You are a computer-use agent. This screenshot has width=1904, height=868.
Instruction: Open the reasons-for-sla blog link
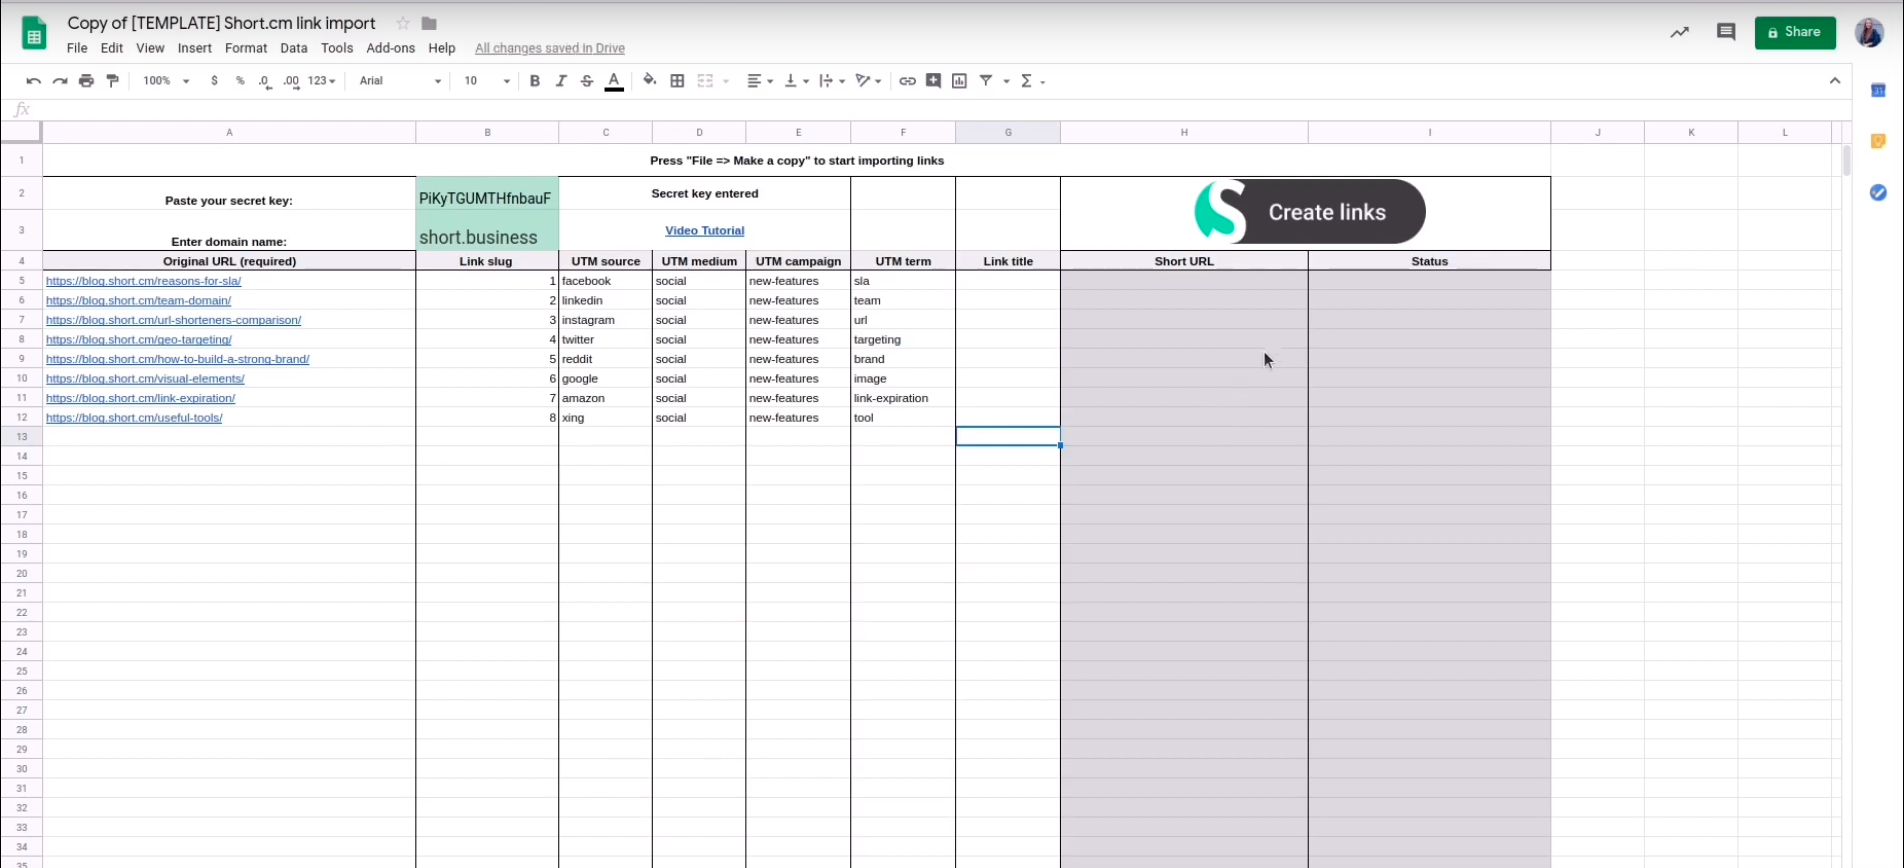point(143,281)
